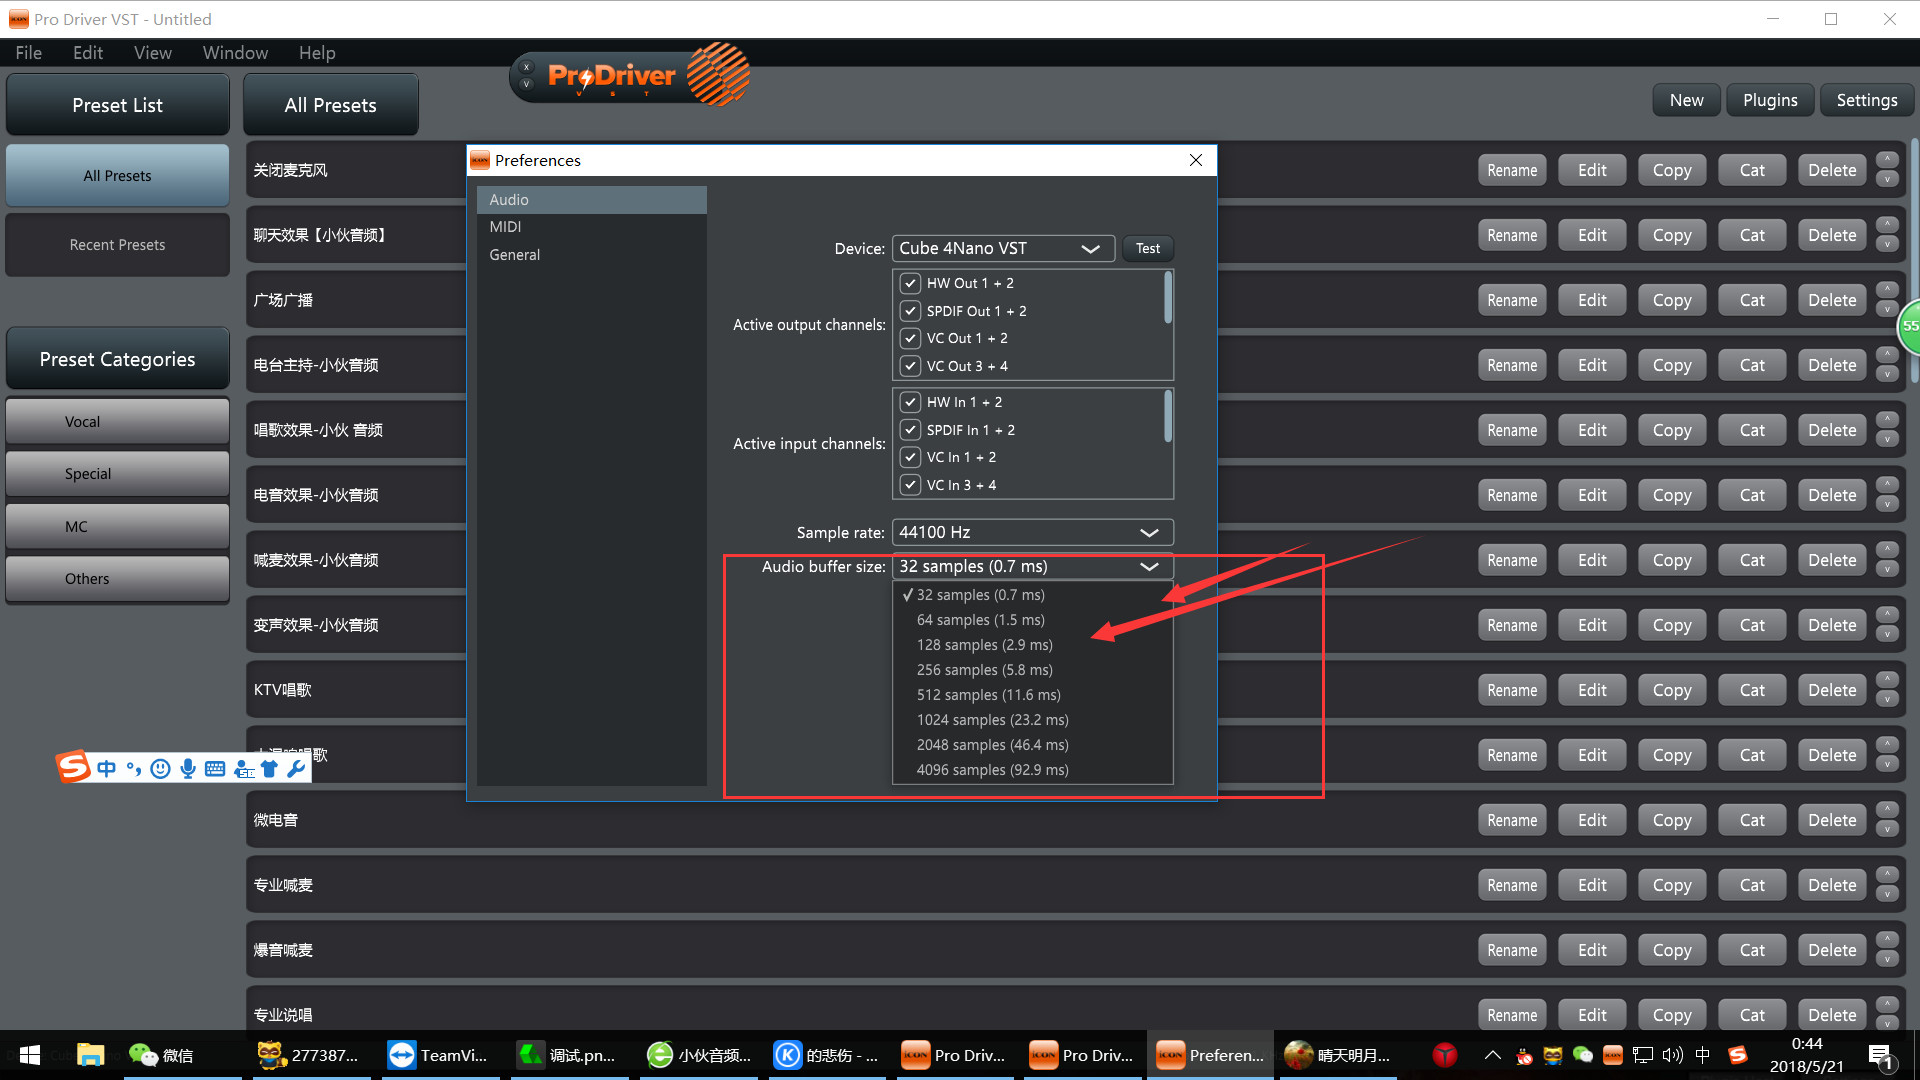Viewport: 1920px width, 1080px height.
Task: Toggle Chinese mode on Sogou IME bar
Action: (x=106, y=768)
